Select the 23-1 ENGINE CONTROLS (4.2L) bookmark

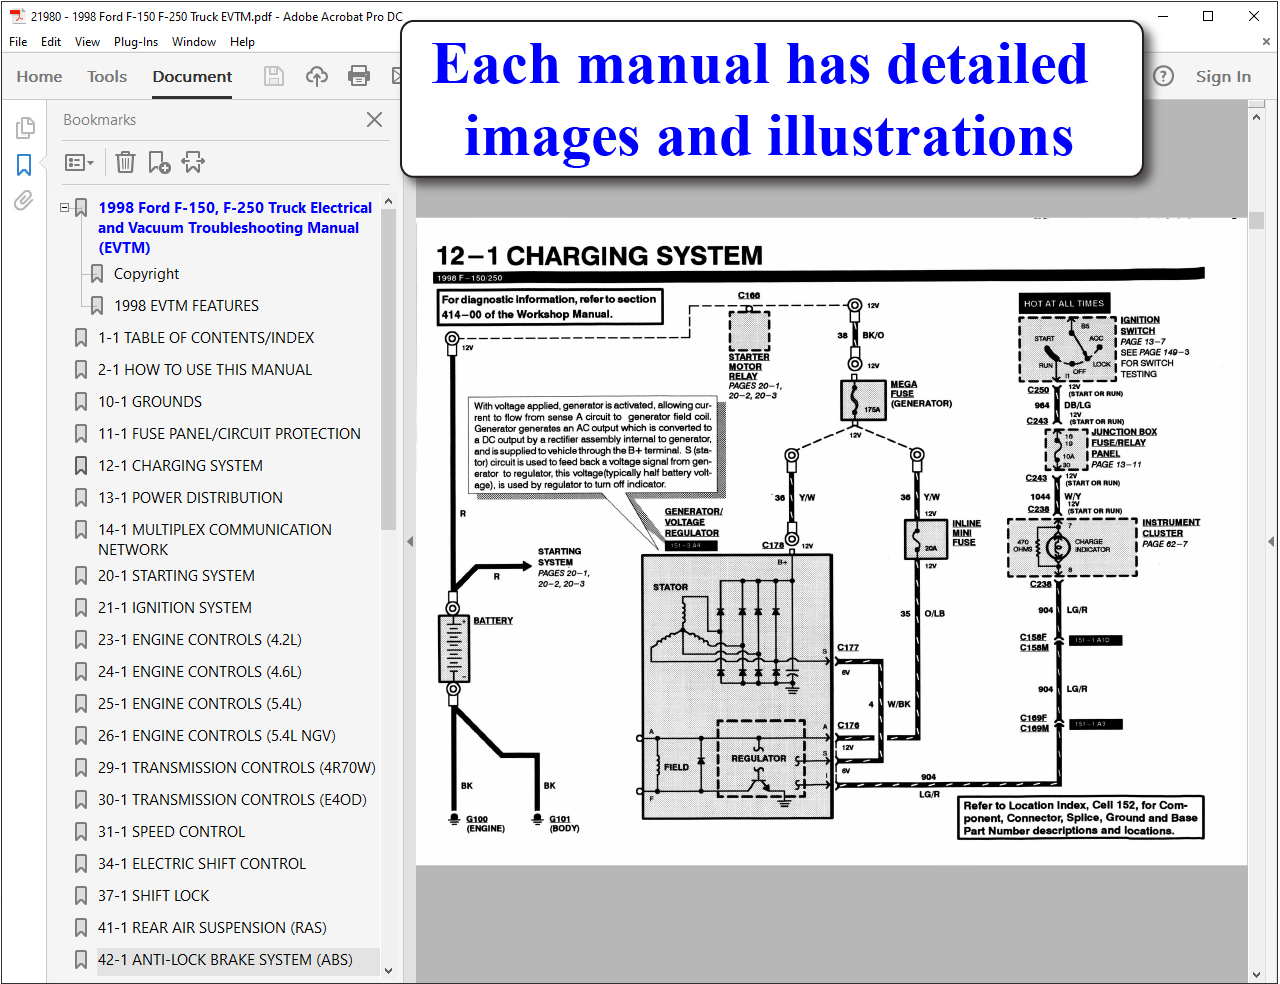200,640
